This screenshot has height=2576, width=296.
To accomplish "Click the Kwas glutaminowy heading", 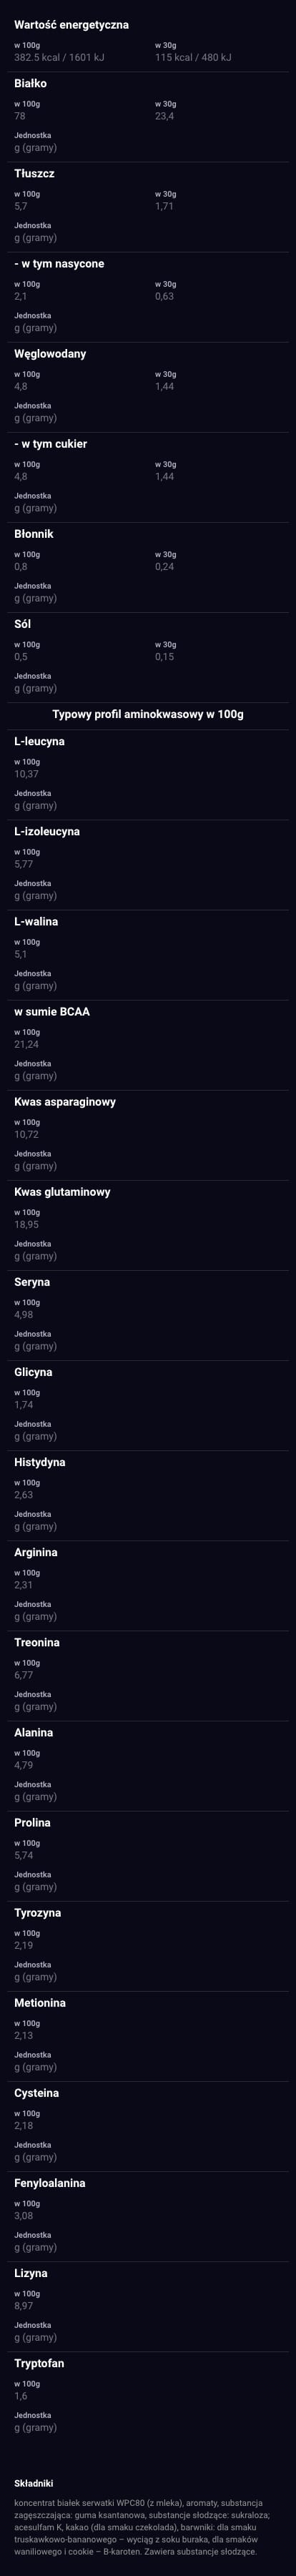I will coord(62,1192).
